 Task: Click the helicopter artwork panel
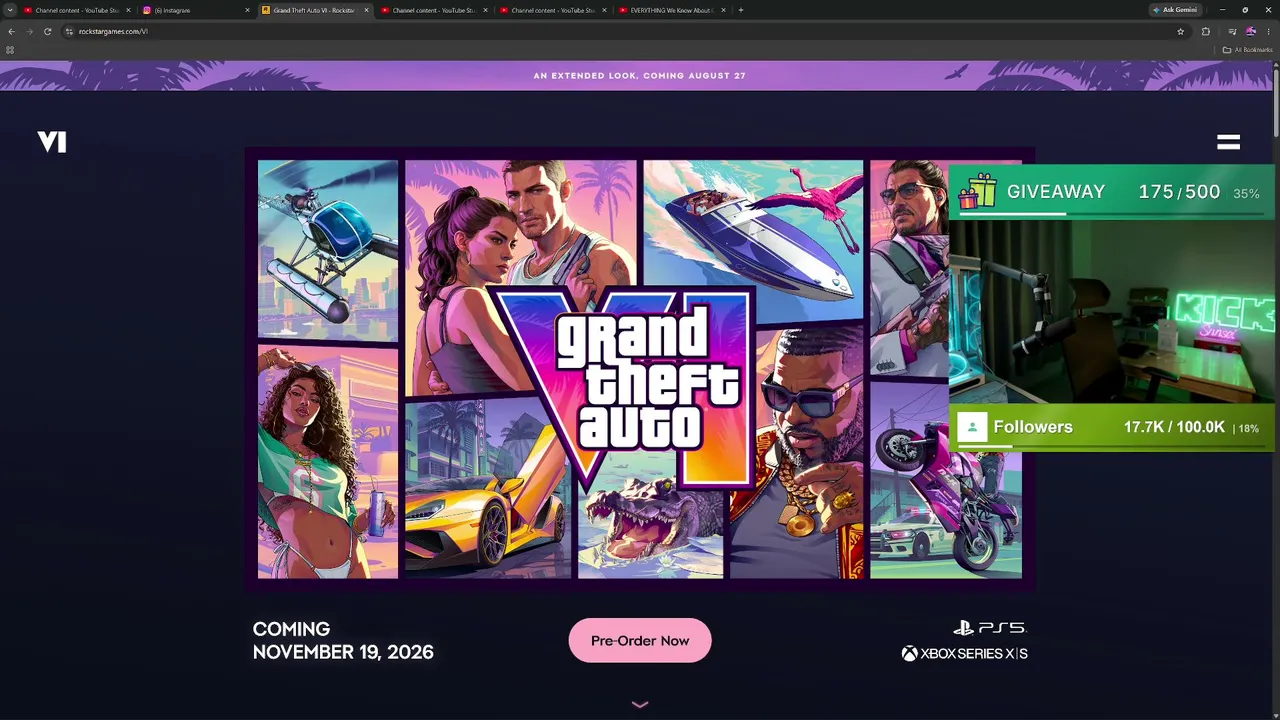pos(328,250)
